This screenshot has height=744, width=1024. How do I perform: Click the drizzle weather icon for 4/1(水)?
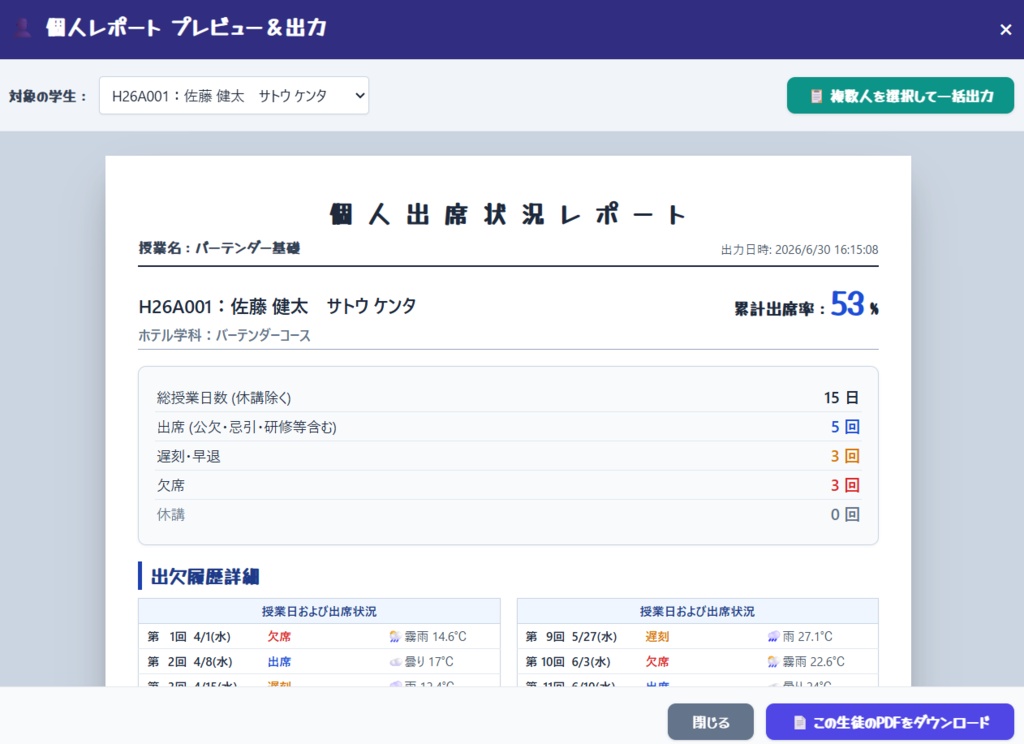point(394,636)
